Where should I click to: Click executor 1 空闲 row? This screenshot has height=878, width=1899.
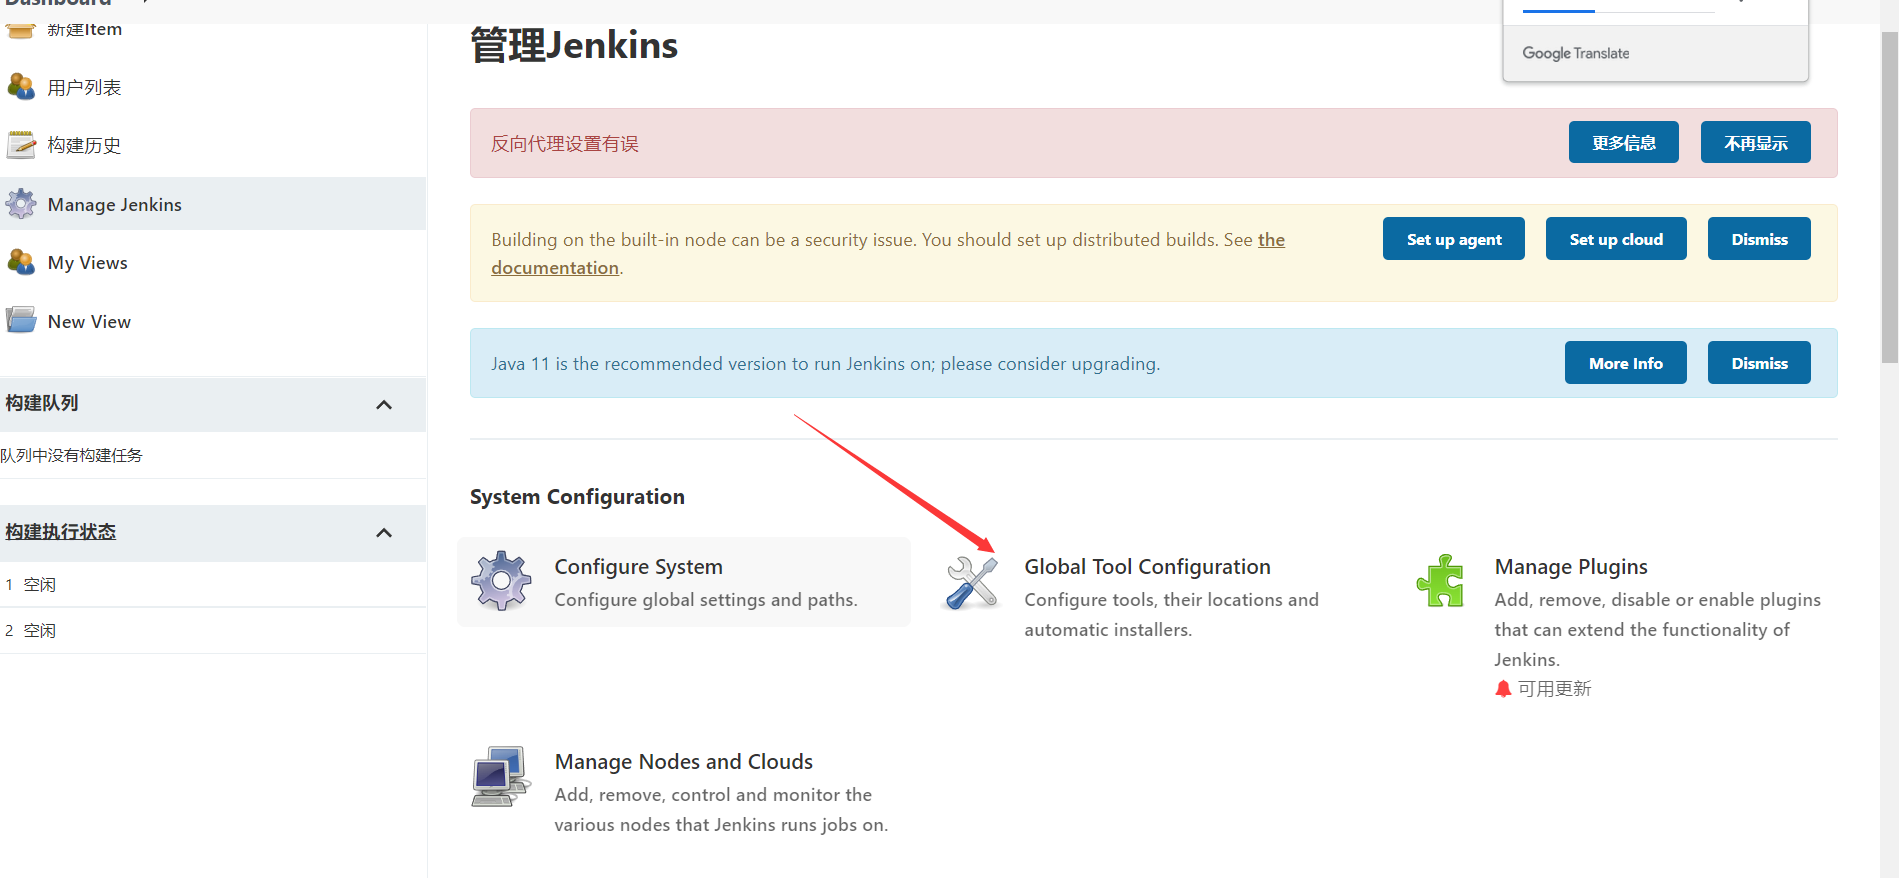pos(213,585)
